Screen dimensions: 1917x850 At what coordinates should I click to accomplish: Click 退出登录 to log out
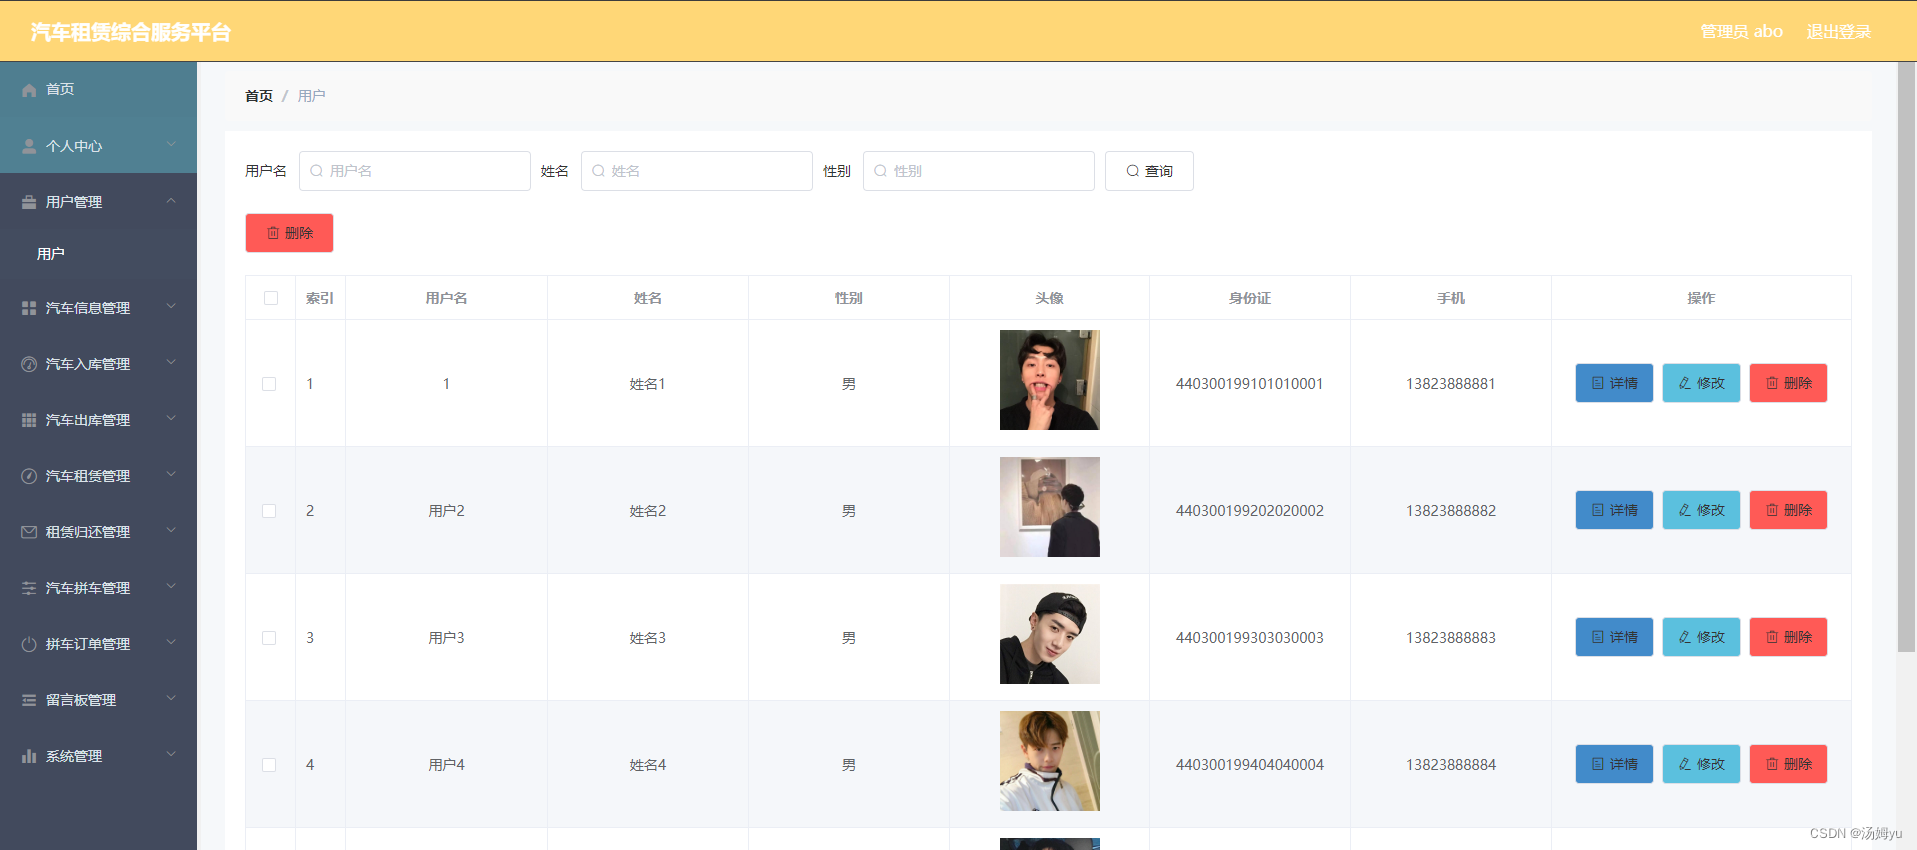[1838, 32]
